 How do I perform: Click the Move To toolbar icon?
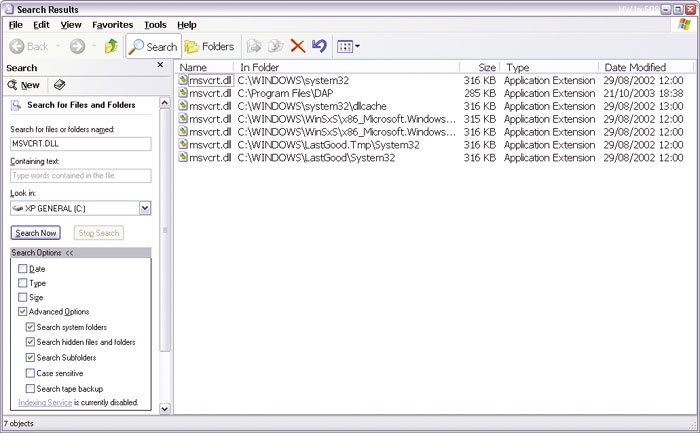[254, 46]
